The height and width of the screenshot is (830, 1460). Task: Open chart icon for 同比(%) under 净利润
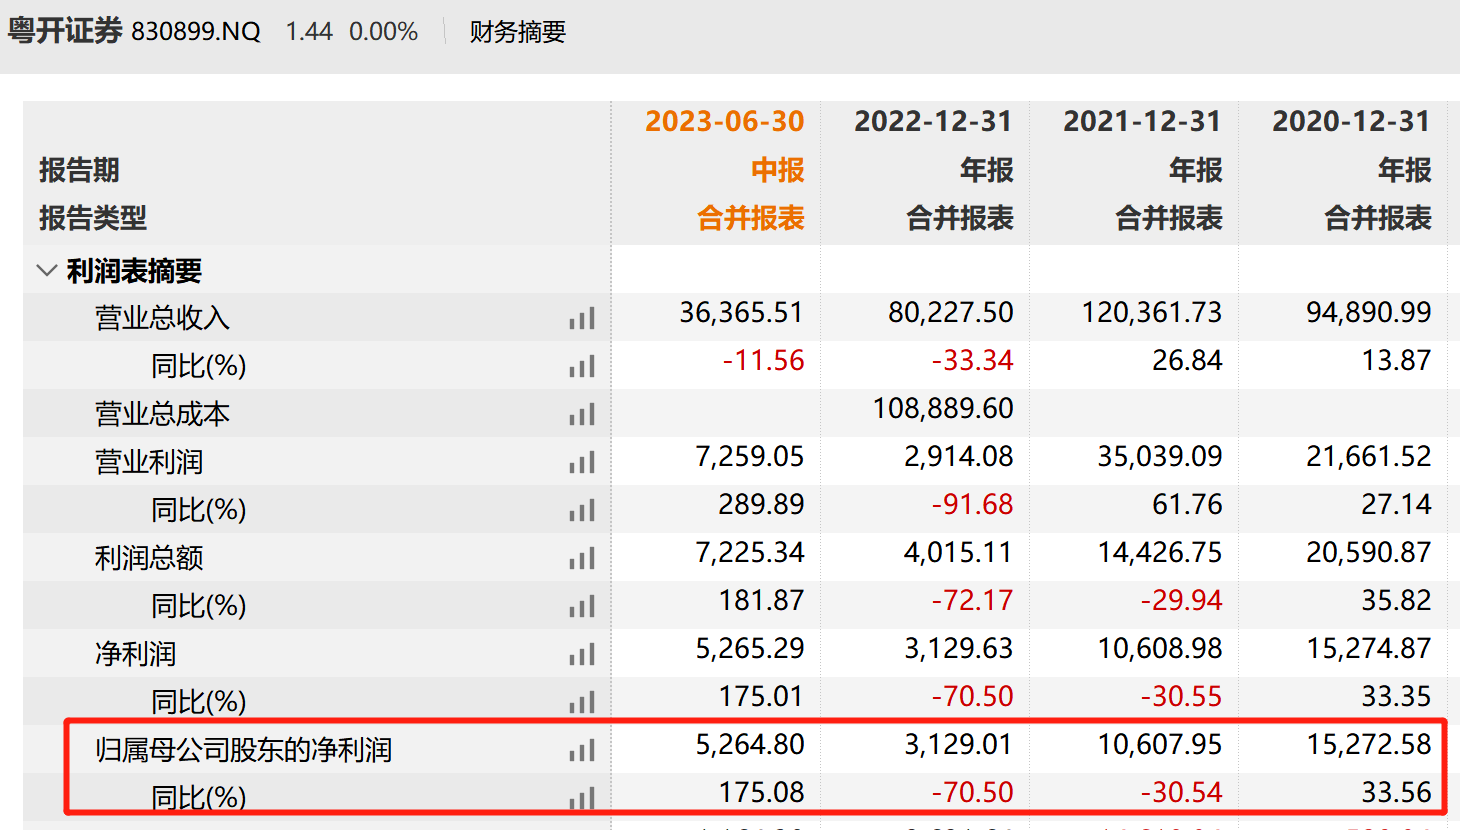(582, 702)
